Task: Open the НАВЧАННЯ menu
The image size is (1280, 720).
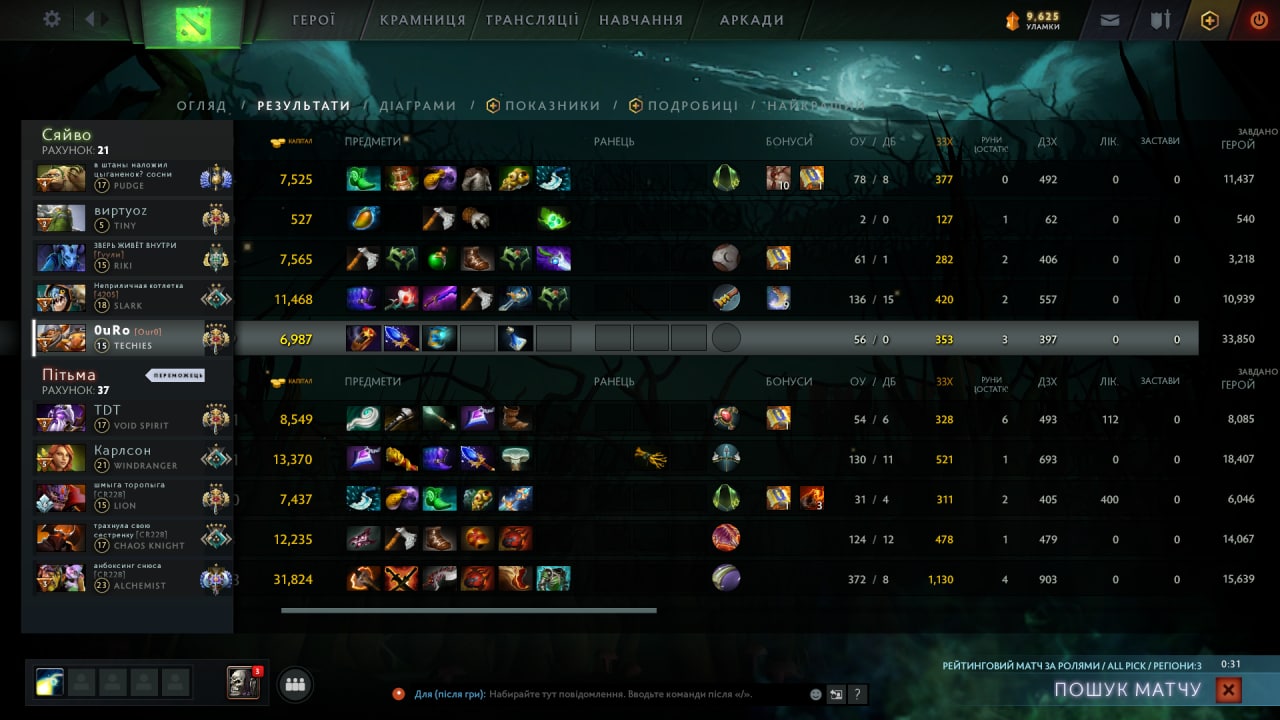Action: click(x=641, y=20)
